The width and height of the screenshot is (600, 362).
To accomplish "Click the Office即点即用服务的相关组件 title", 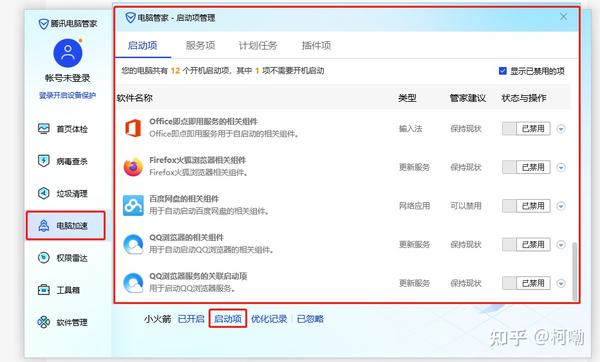I will click(203, 122).
